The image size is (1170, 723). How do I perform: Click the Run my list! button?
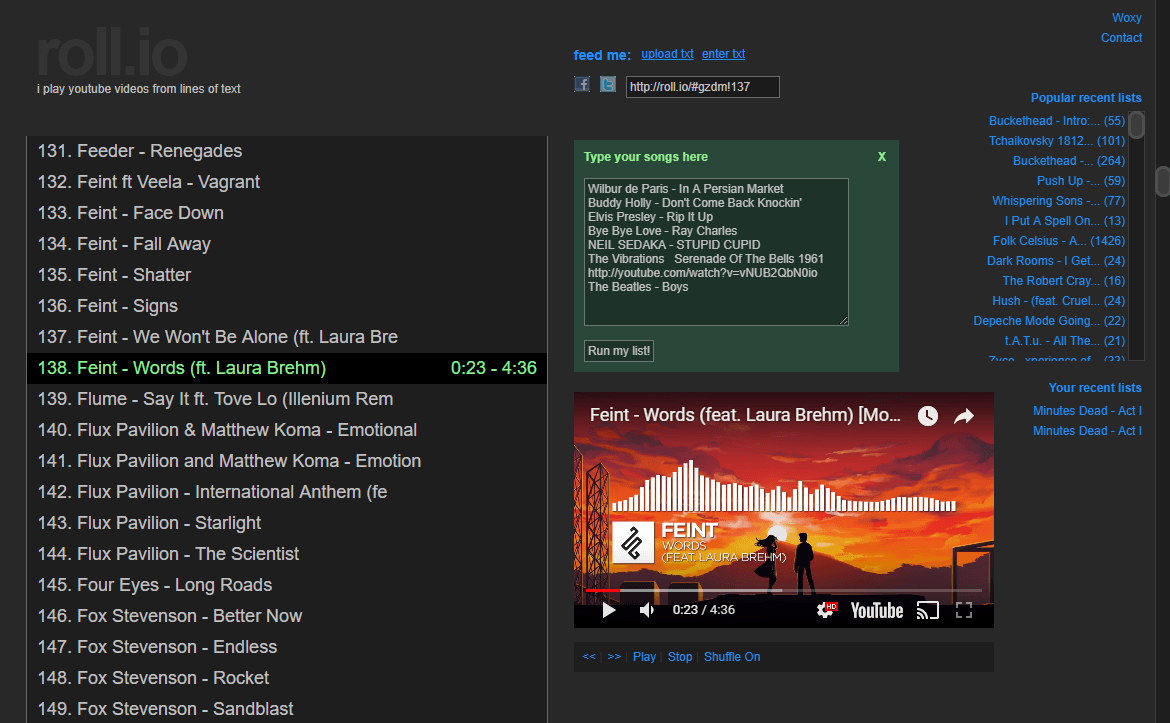619,351
